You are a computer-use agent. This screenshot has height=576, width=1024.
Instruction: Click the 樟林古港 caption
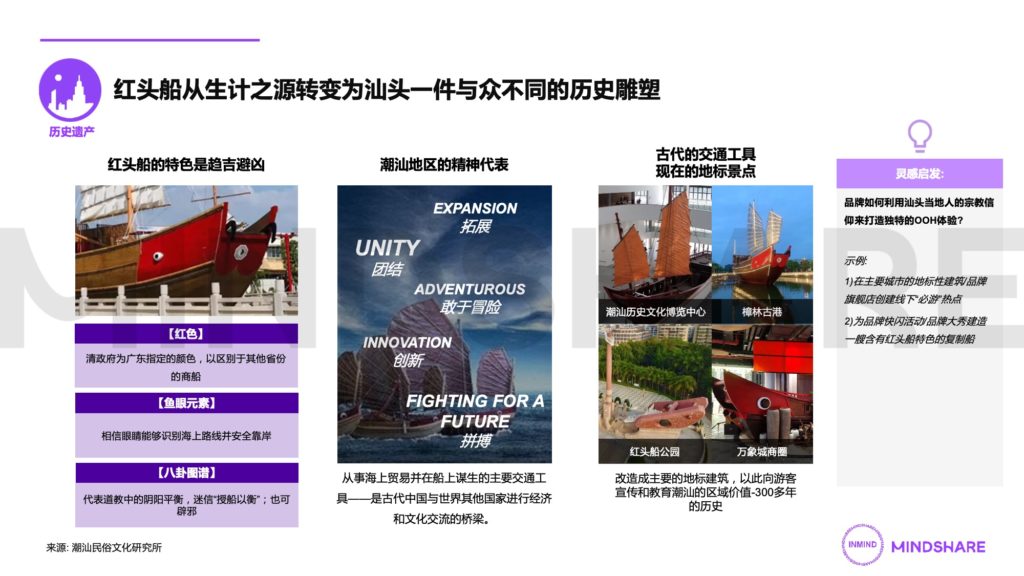pos(762,312)
